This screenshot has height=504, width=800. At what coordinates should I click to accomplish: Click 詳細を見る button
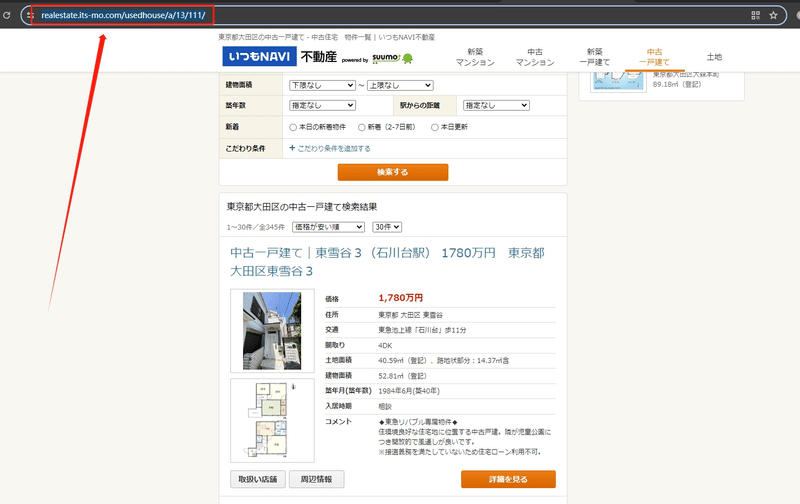point(508,479)
